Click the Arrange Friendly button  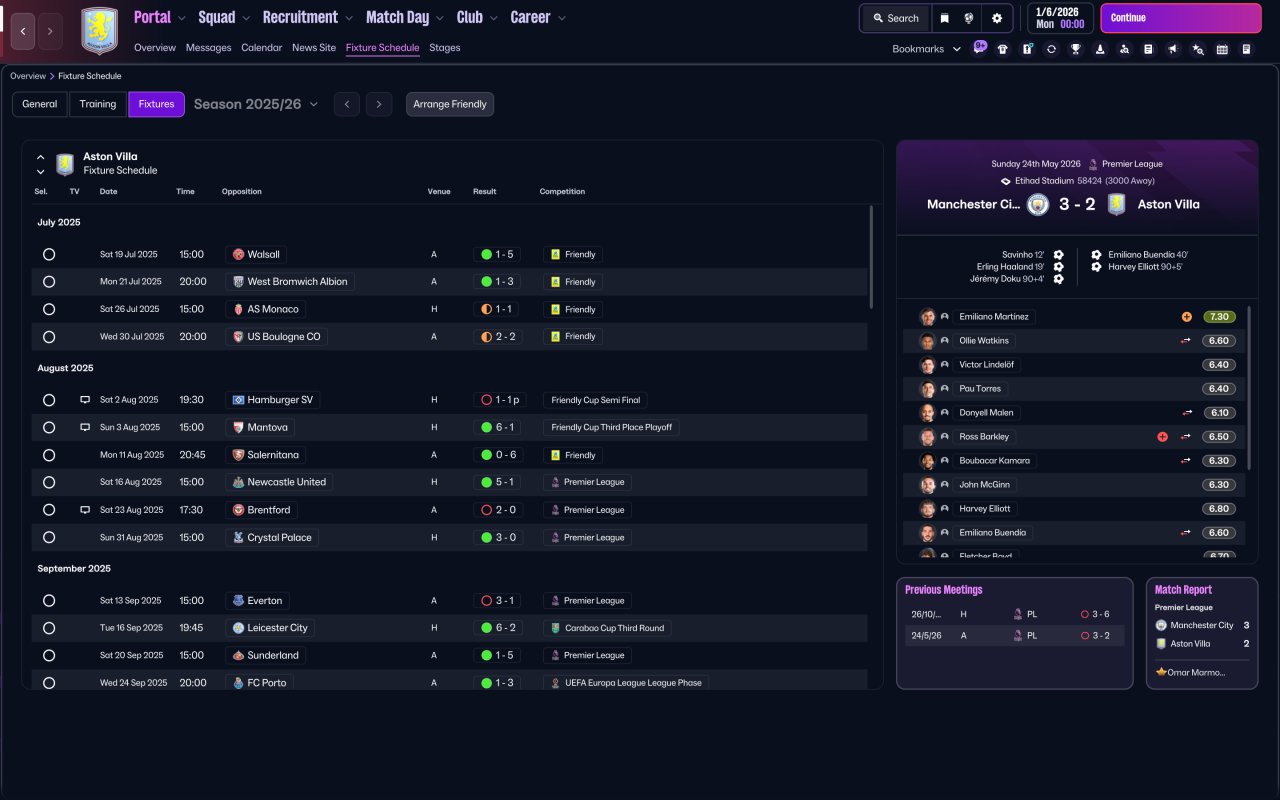click(450, 104)
